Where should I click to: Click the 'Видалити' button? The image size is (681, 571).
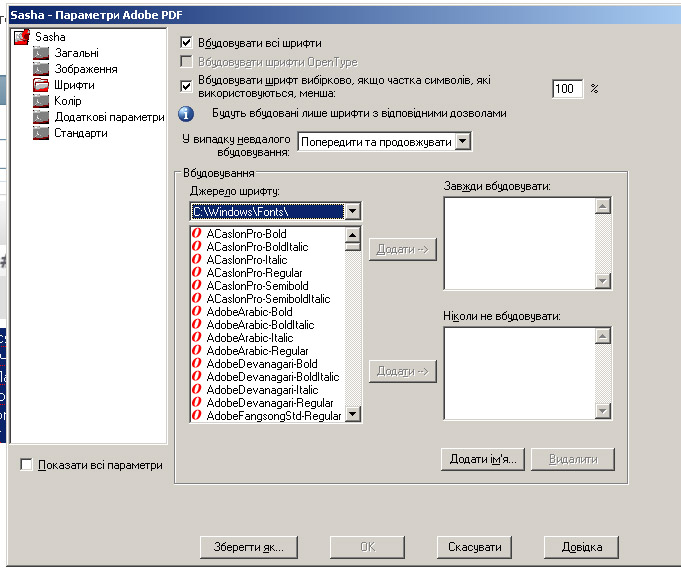coord(573,459)
